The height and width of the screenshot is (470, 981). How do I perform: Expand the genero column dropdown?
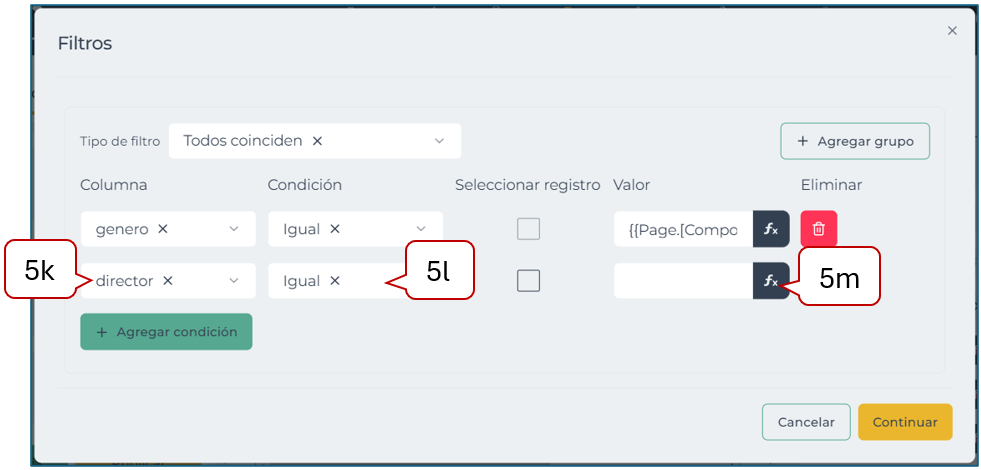234,229
